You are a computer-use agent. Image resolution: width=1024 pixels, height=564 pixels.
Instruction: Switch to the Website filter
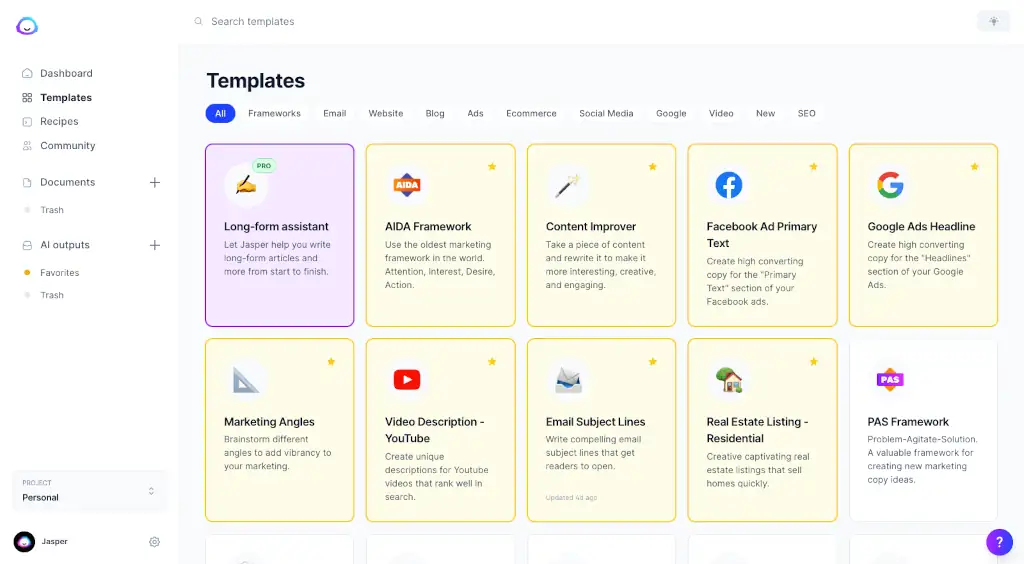coord(385,113)
